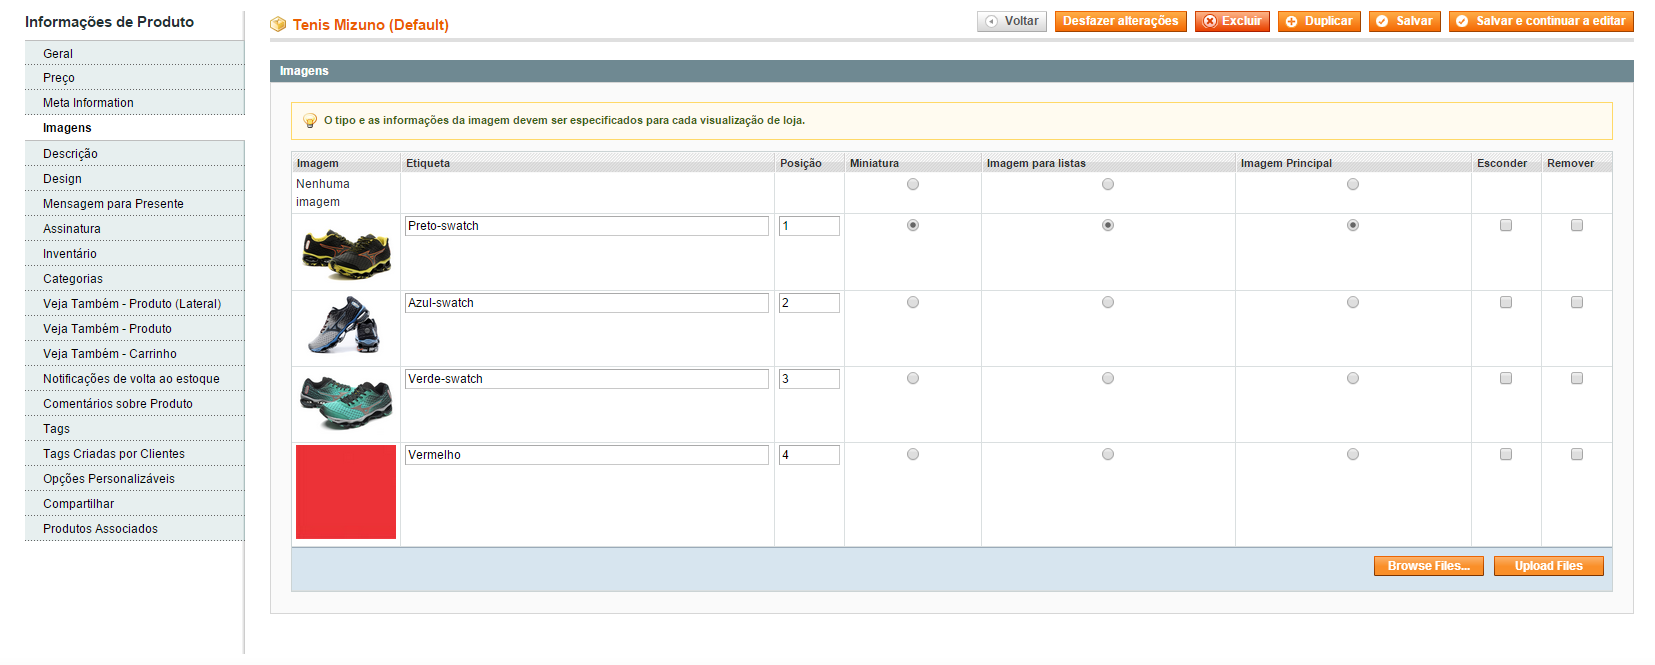
Task: Open the Tags tab
Action: tap(134, 429)
